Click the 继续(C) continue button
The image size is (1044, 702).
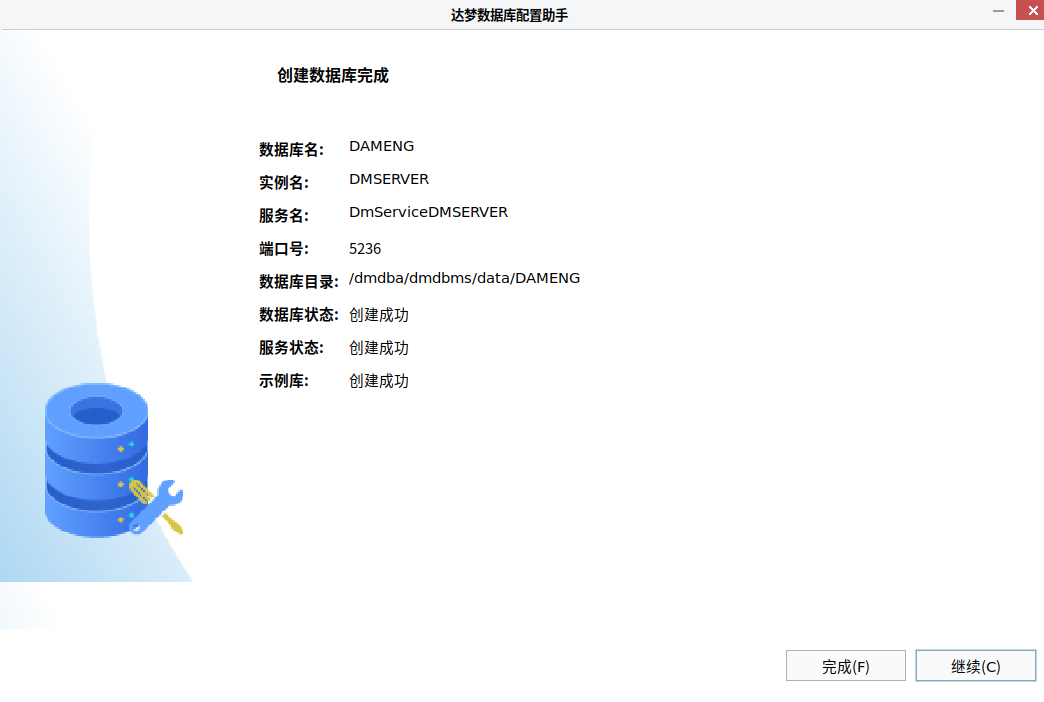click(x=975, y=665)
